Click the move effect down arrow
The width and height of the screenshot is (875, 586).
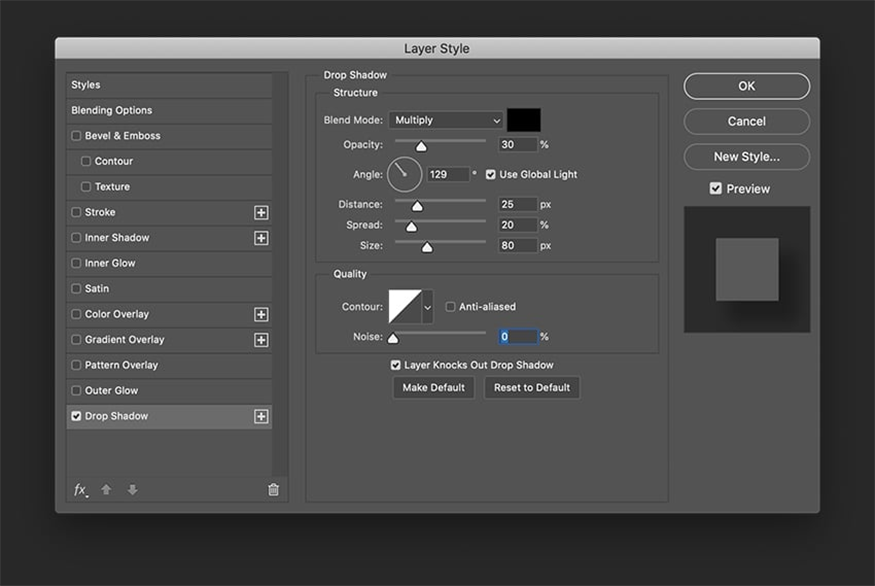pyautogui.click(x=132, y=490)
